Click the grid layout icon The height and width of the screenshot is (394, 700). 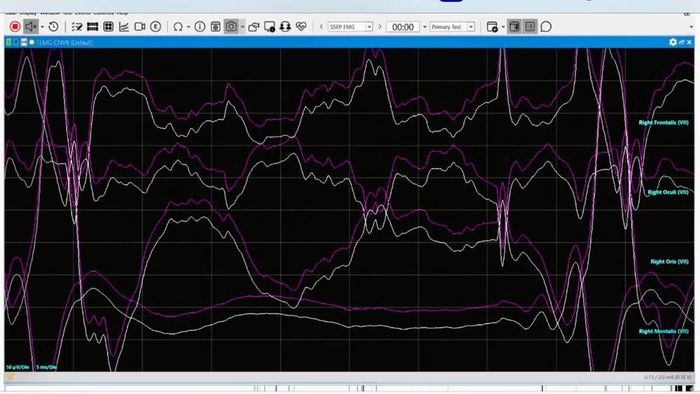click(x=108, y=27)
